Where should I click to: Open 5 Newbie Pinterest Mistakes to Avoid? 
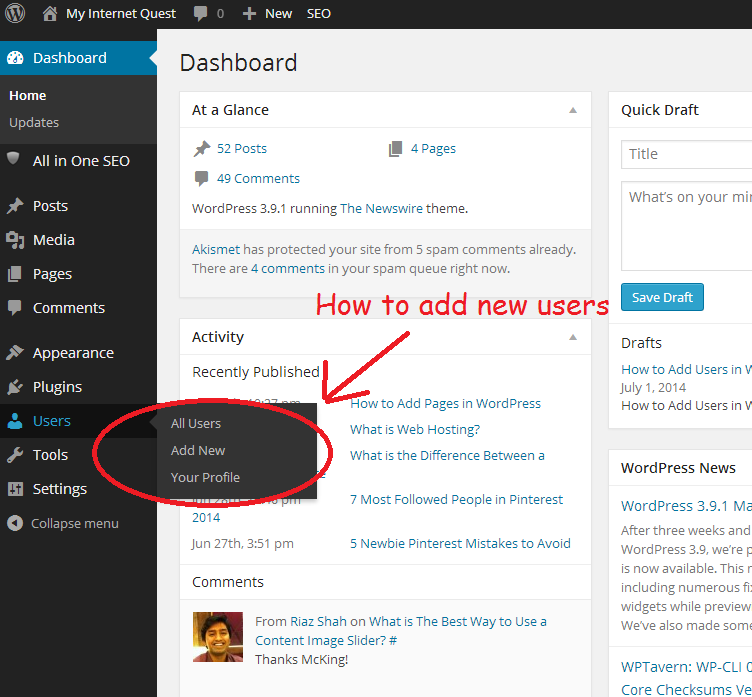[x=460, y=543]
